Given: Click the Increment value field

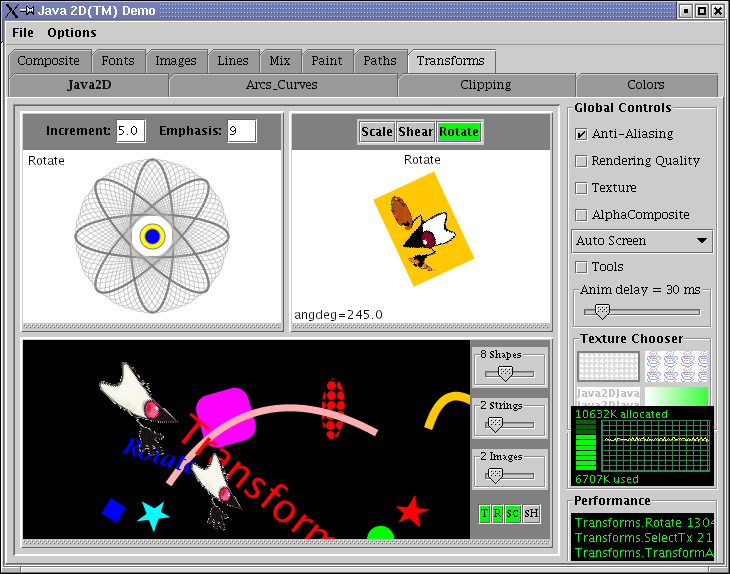Looking at the screenshot, I should [x=131, y=131].
